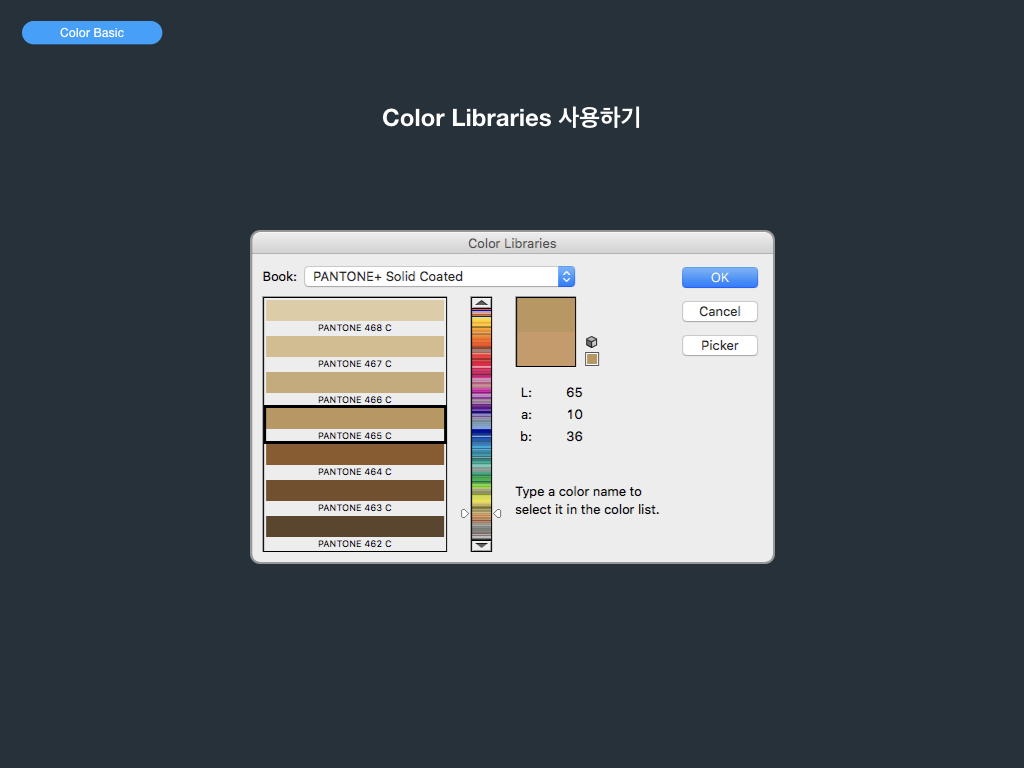Choose the PANTONE 467 C swatch

355,347
